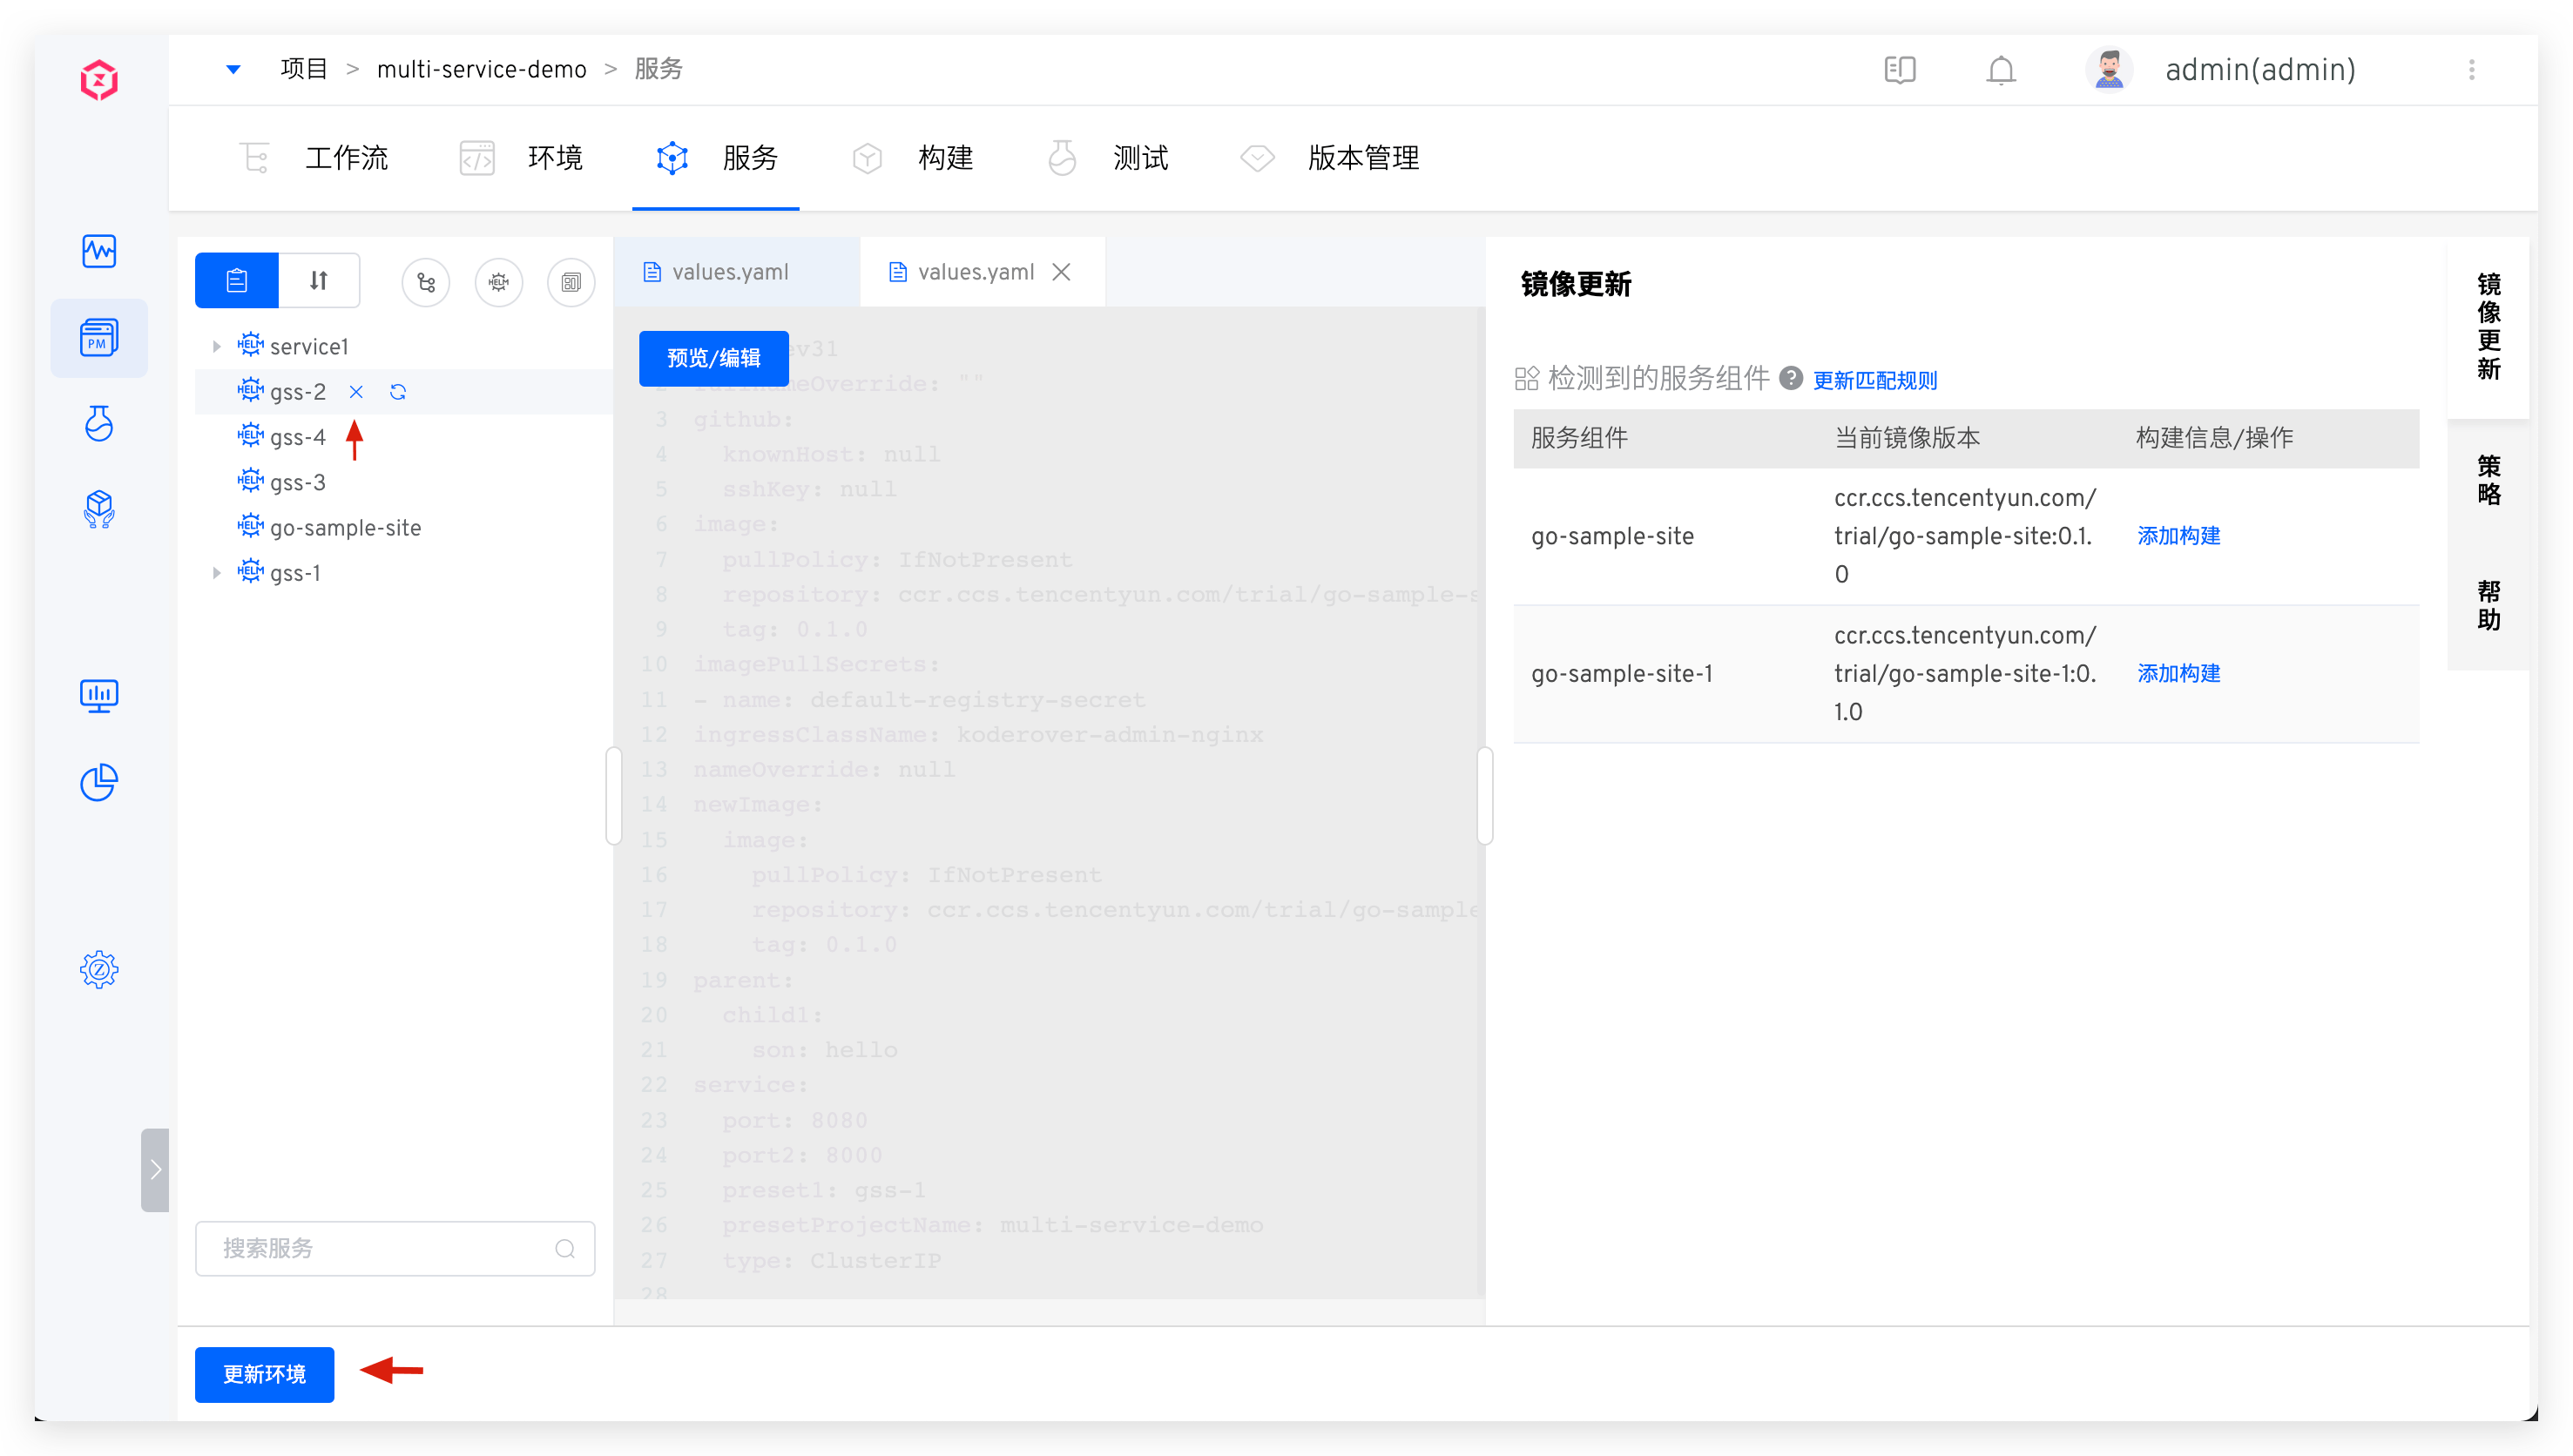Viewport: 2573px width, 1456px height.
Task: Click the Git repository import circular icon
Action: click(x=426, y=282)
